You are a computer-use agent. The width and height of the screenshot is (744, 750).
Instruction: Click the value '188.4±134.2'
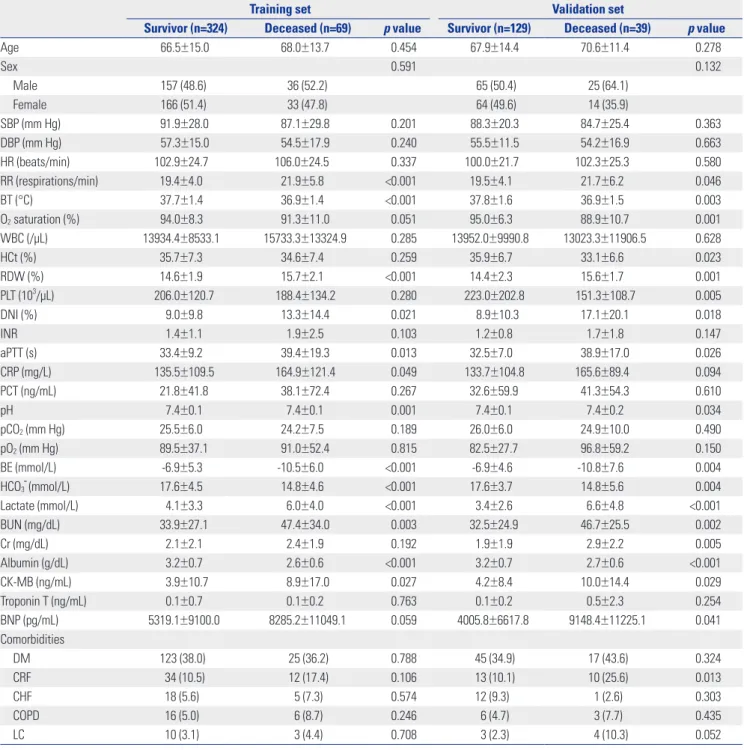coord(305,296)
